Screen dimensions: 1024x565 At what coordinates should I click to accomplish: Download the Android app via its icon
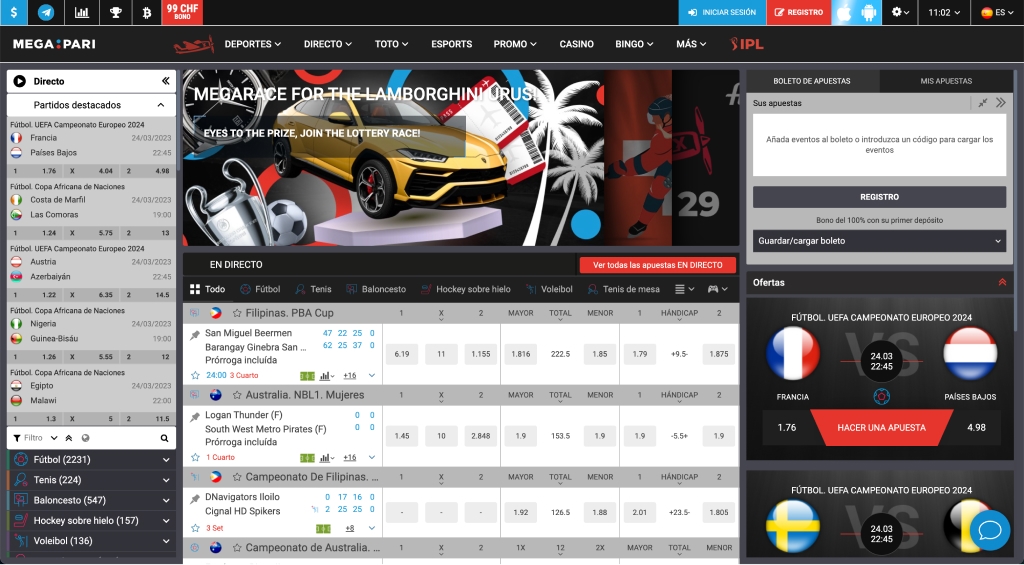point(868,13)
